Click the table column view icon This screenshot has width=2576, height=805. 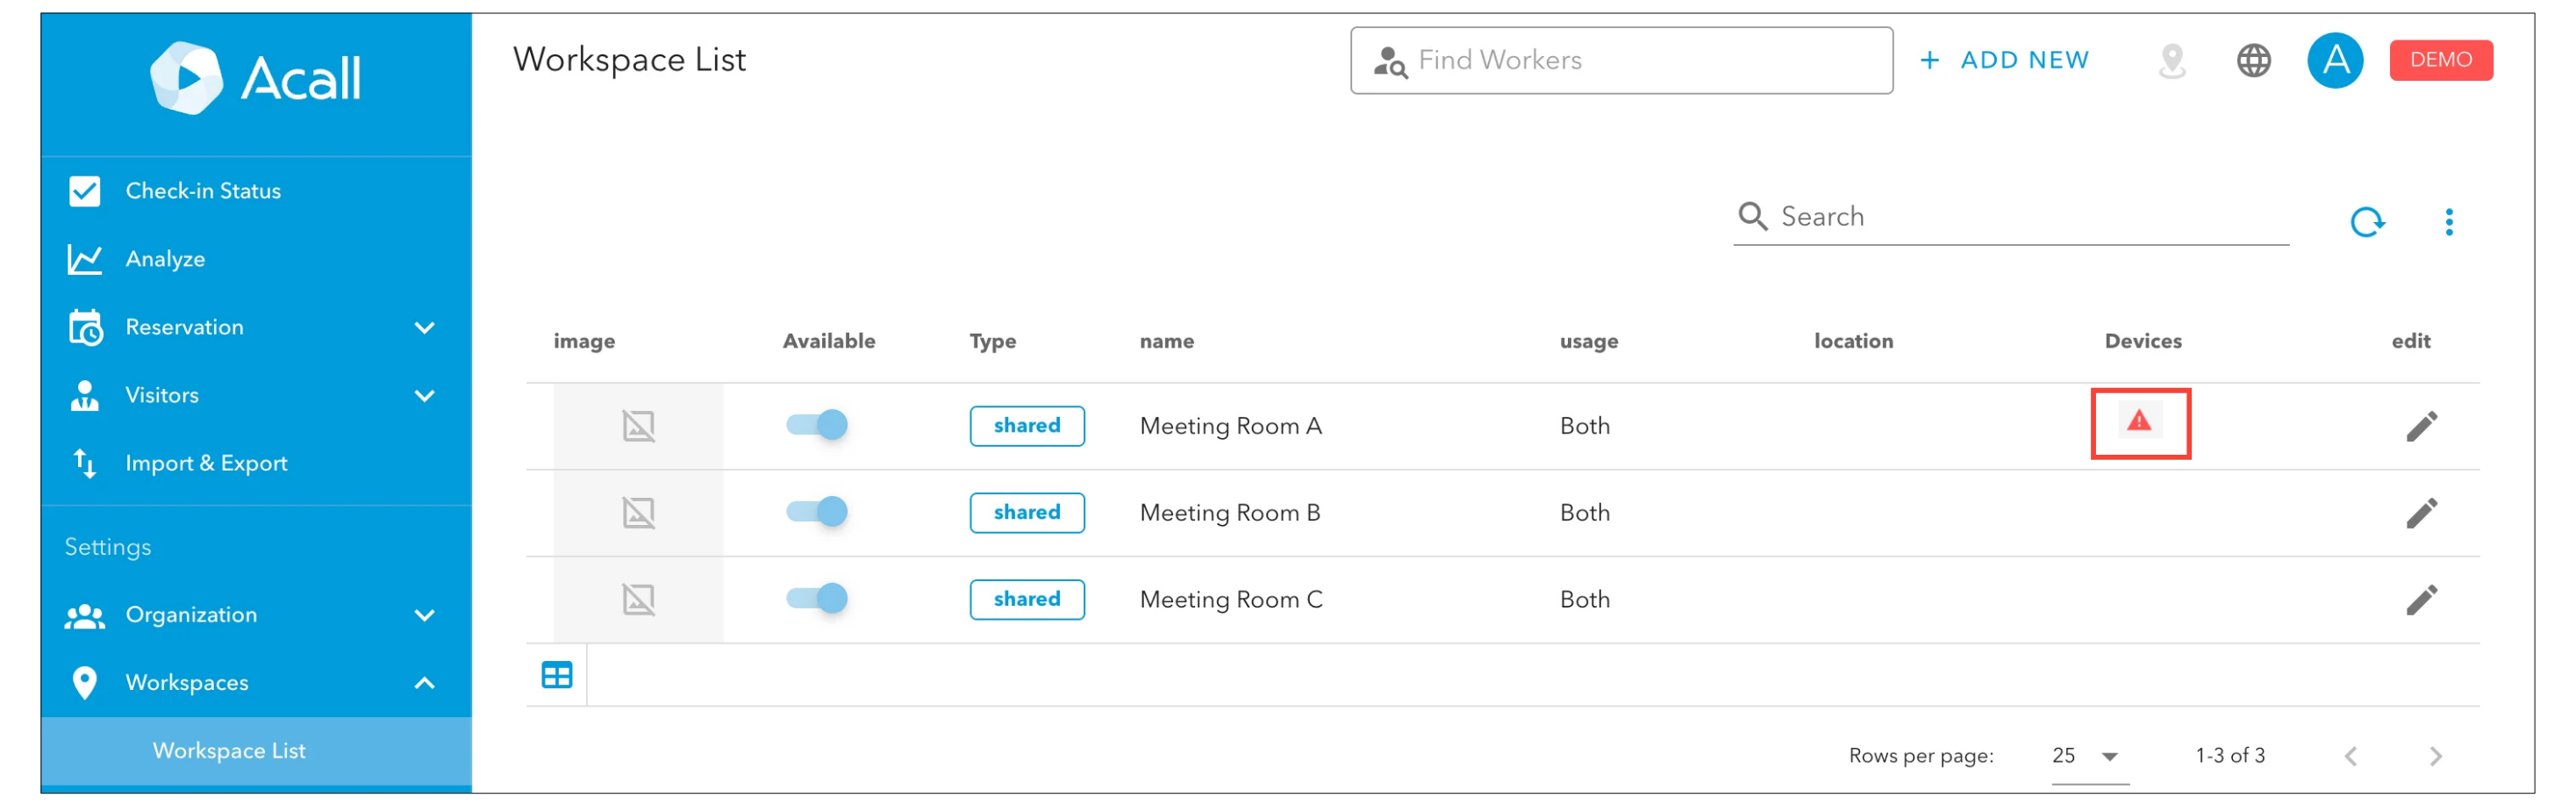[557, 676]
